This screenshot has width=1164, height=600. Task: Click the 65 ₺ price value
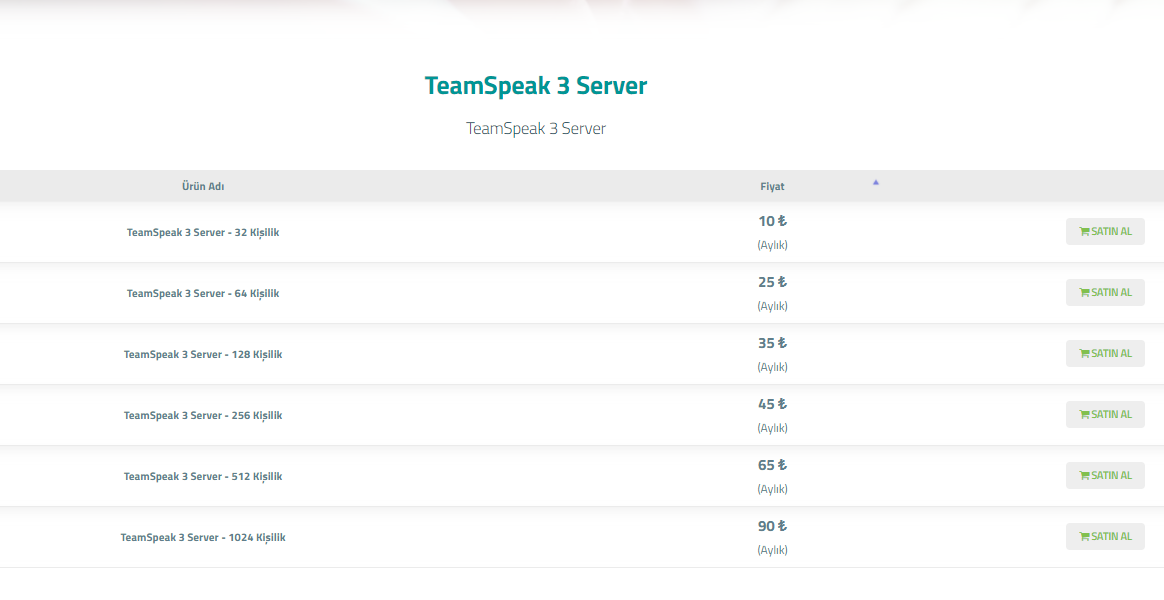point(772,465)
